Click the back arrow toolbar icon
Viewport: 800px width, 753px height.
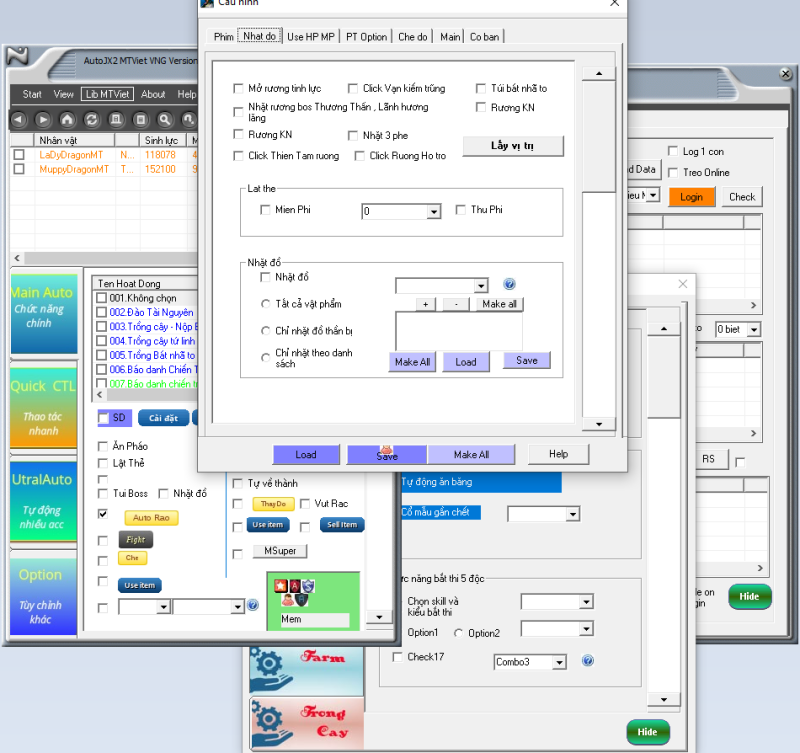19,120
